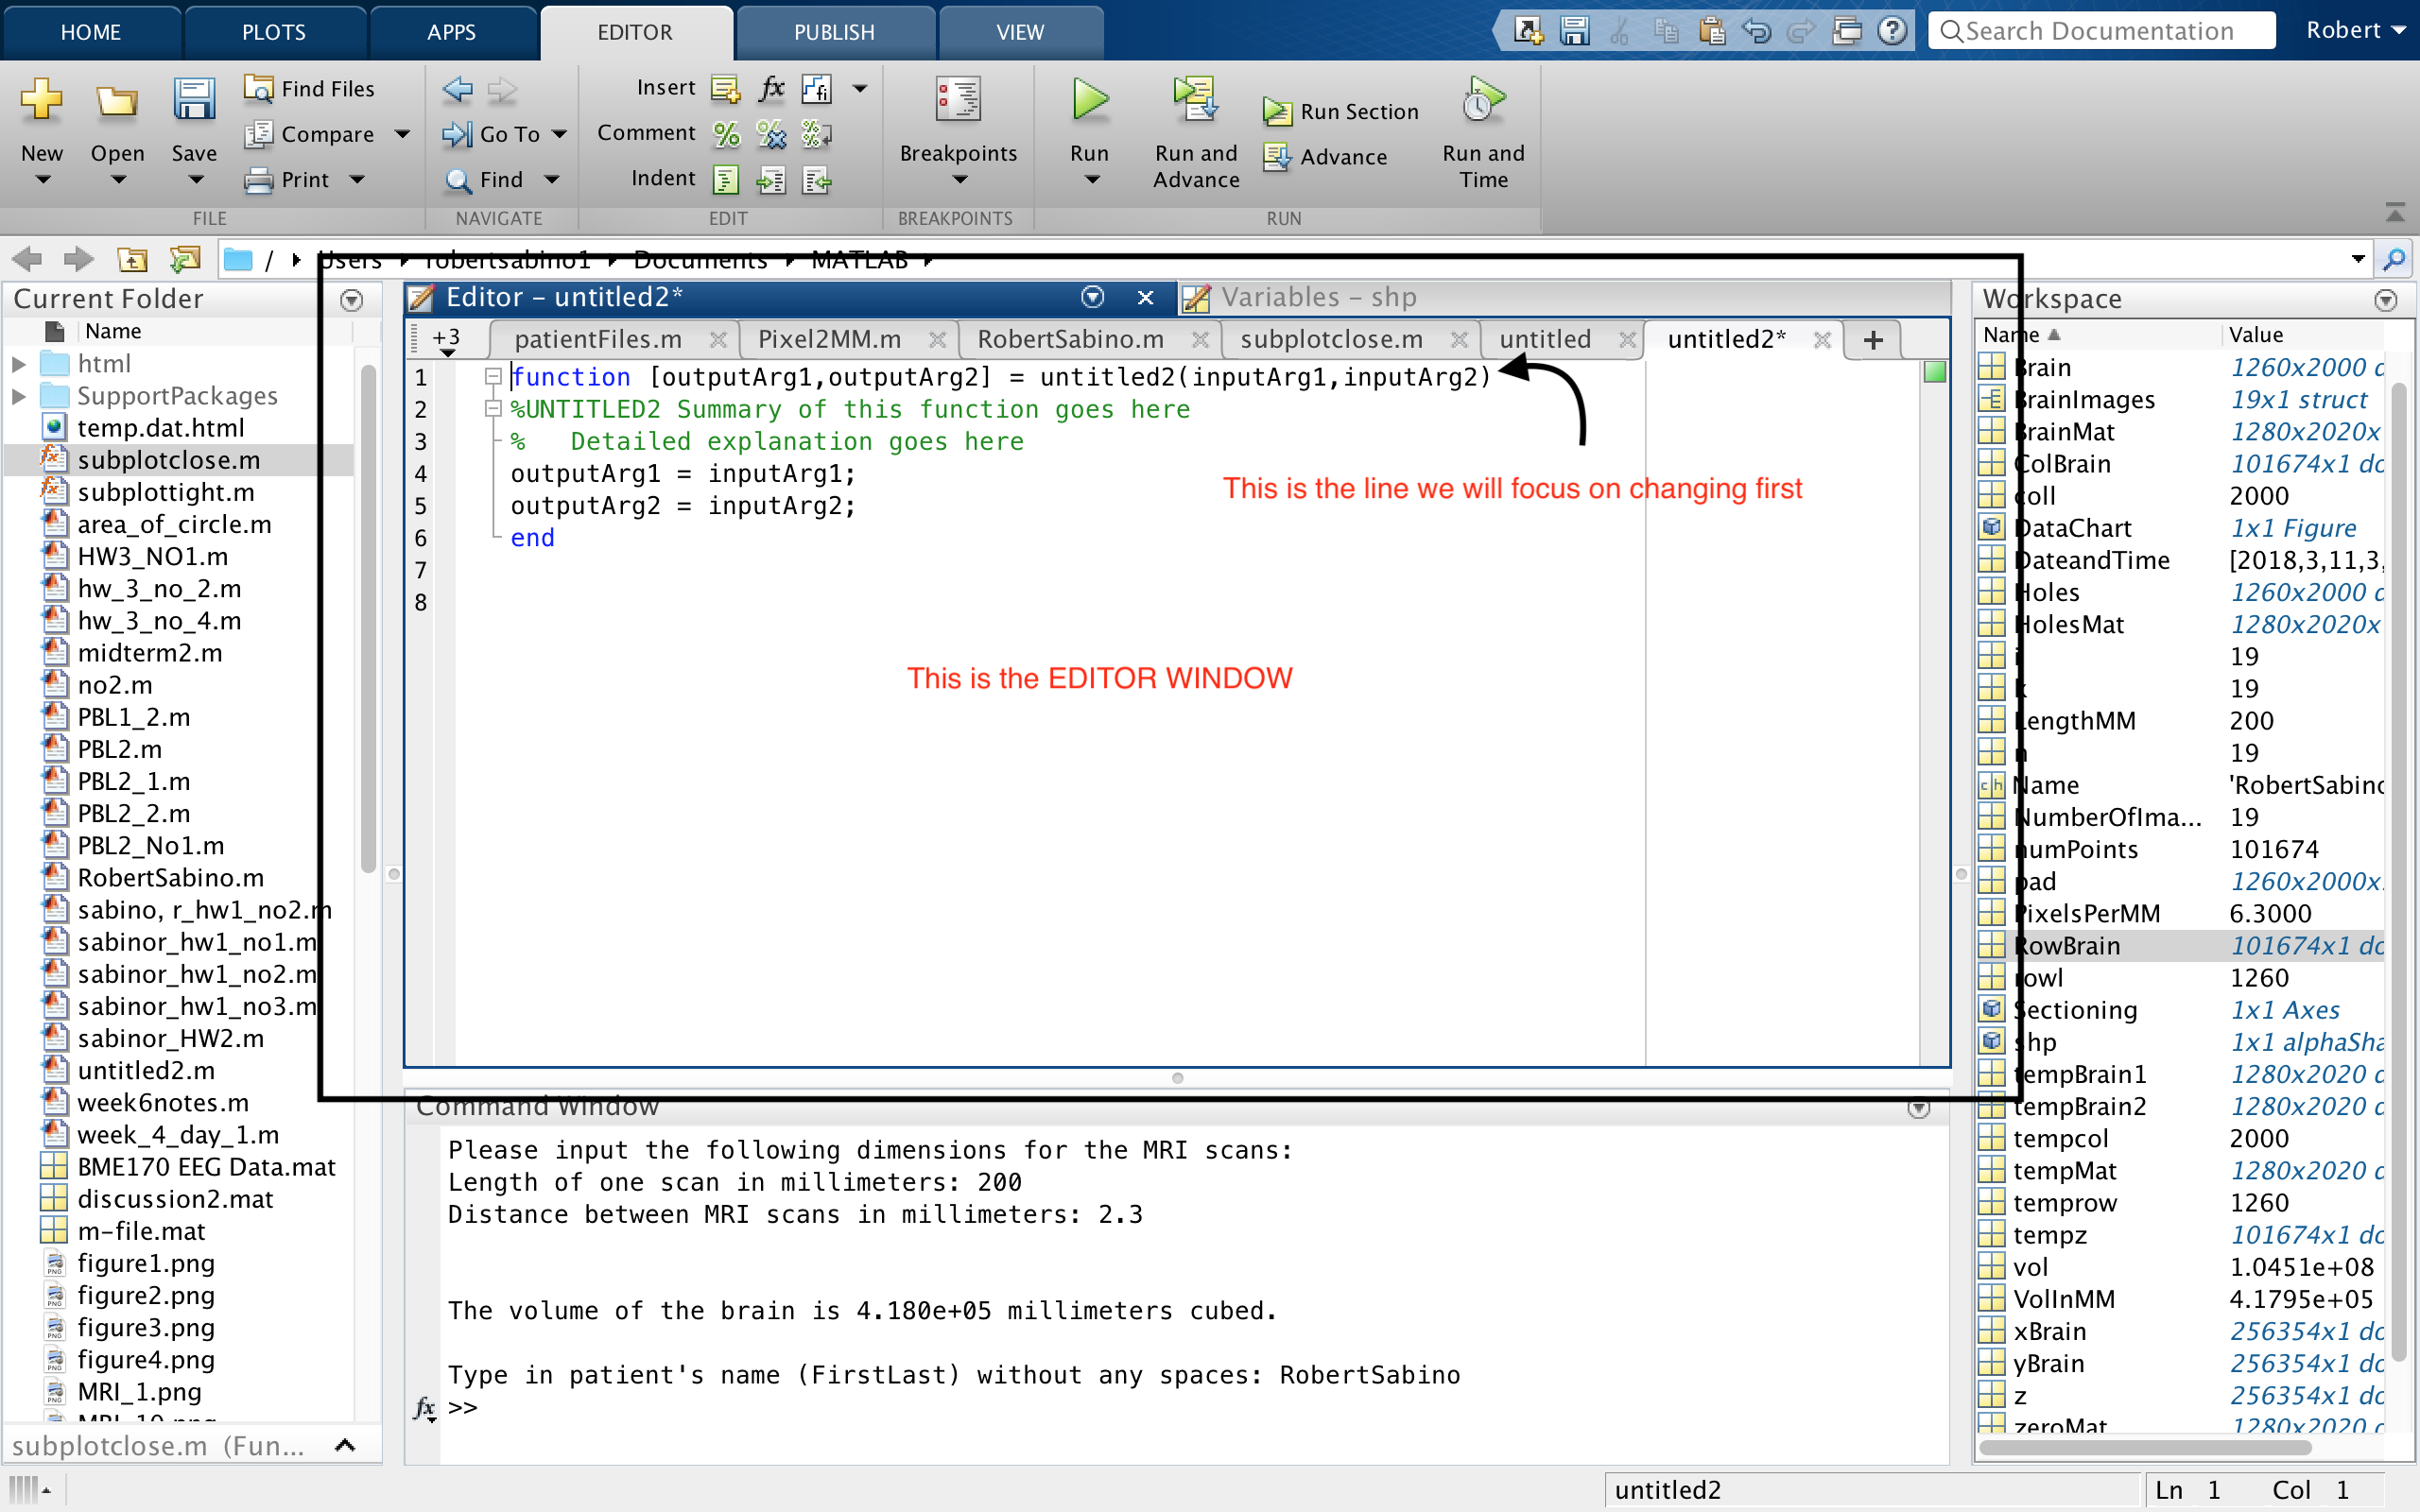Open the Run dropdown arrow
2420x1512 pixels.
tap(1092, 180)
